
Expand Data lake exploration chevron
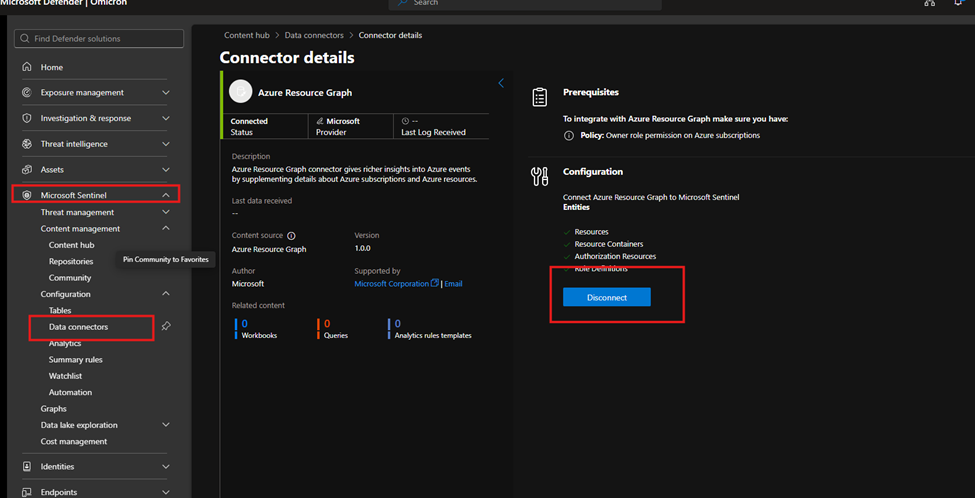pyautogui.click(x=165, y=425)
